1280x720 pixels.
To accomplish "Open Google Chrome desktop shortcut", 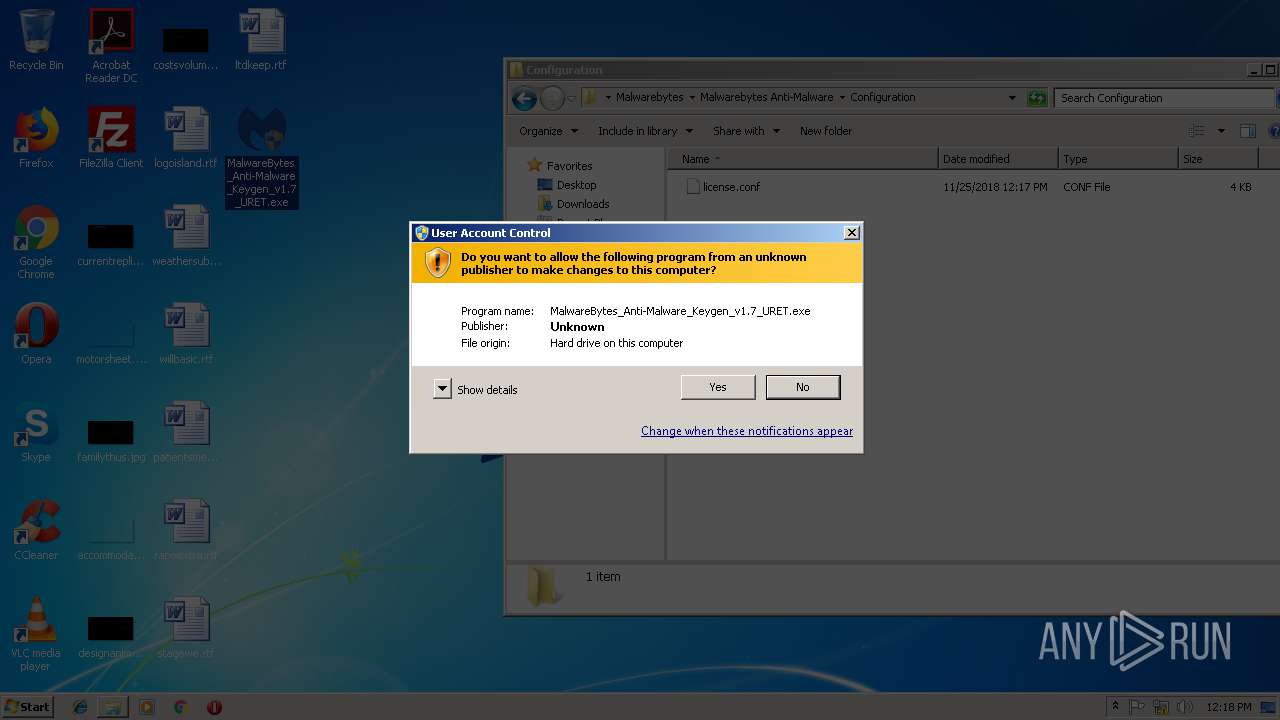I will coord(36,243).
